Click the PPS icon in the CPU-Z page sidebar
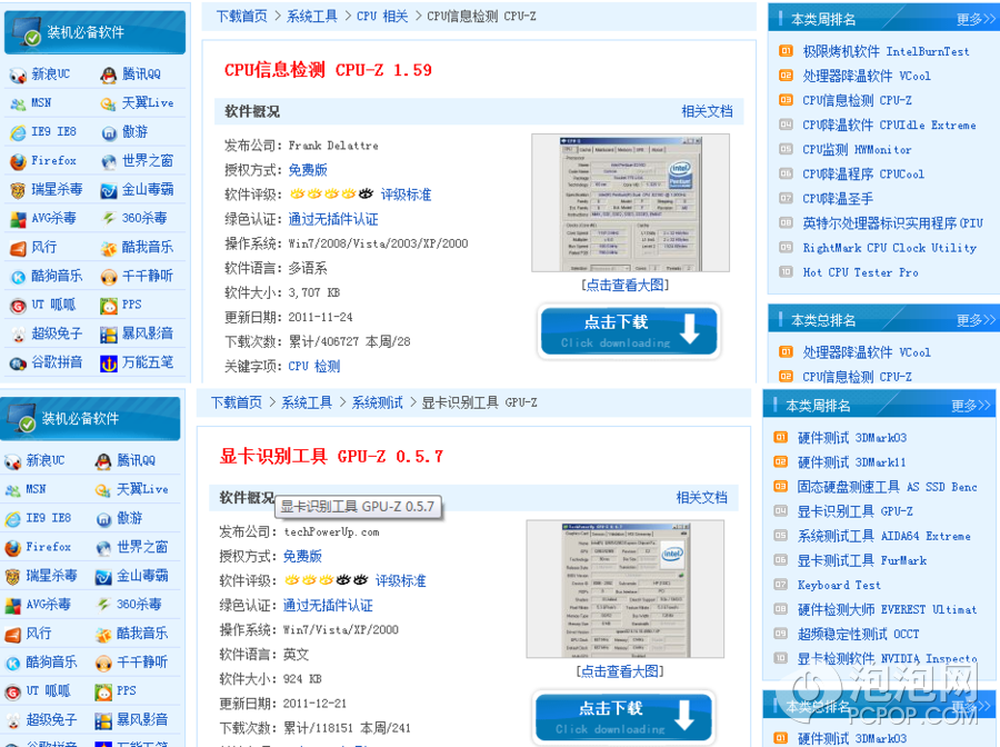 click(109, 306)
